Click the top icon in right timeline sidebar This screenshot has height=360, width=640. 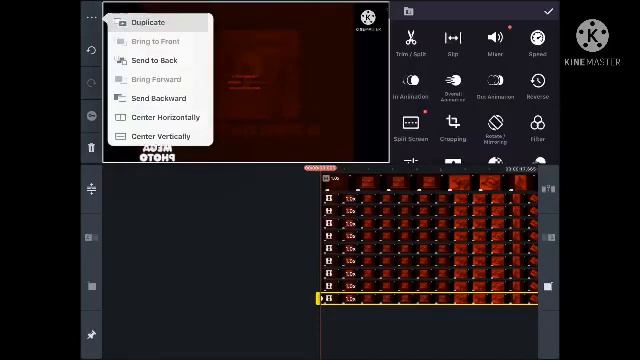pos(548,189)
